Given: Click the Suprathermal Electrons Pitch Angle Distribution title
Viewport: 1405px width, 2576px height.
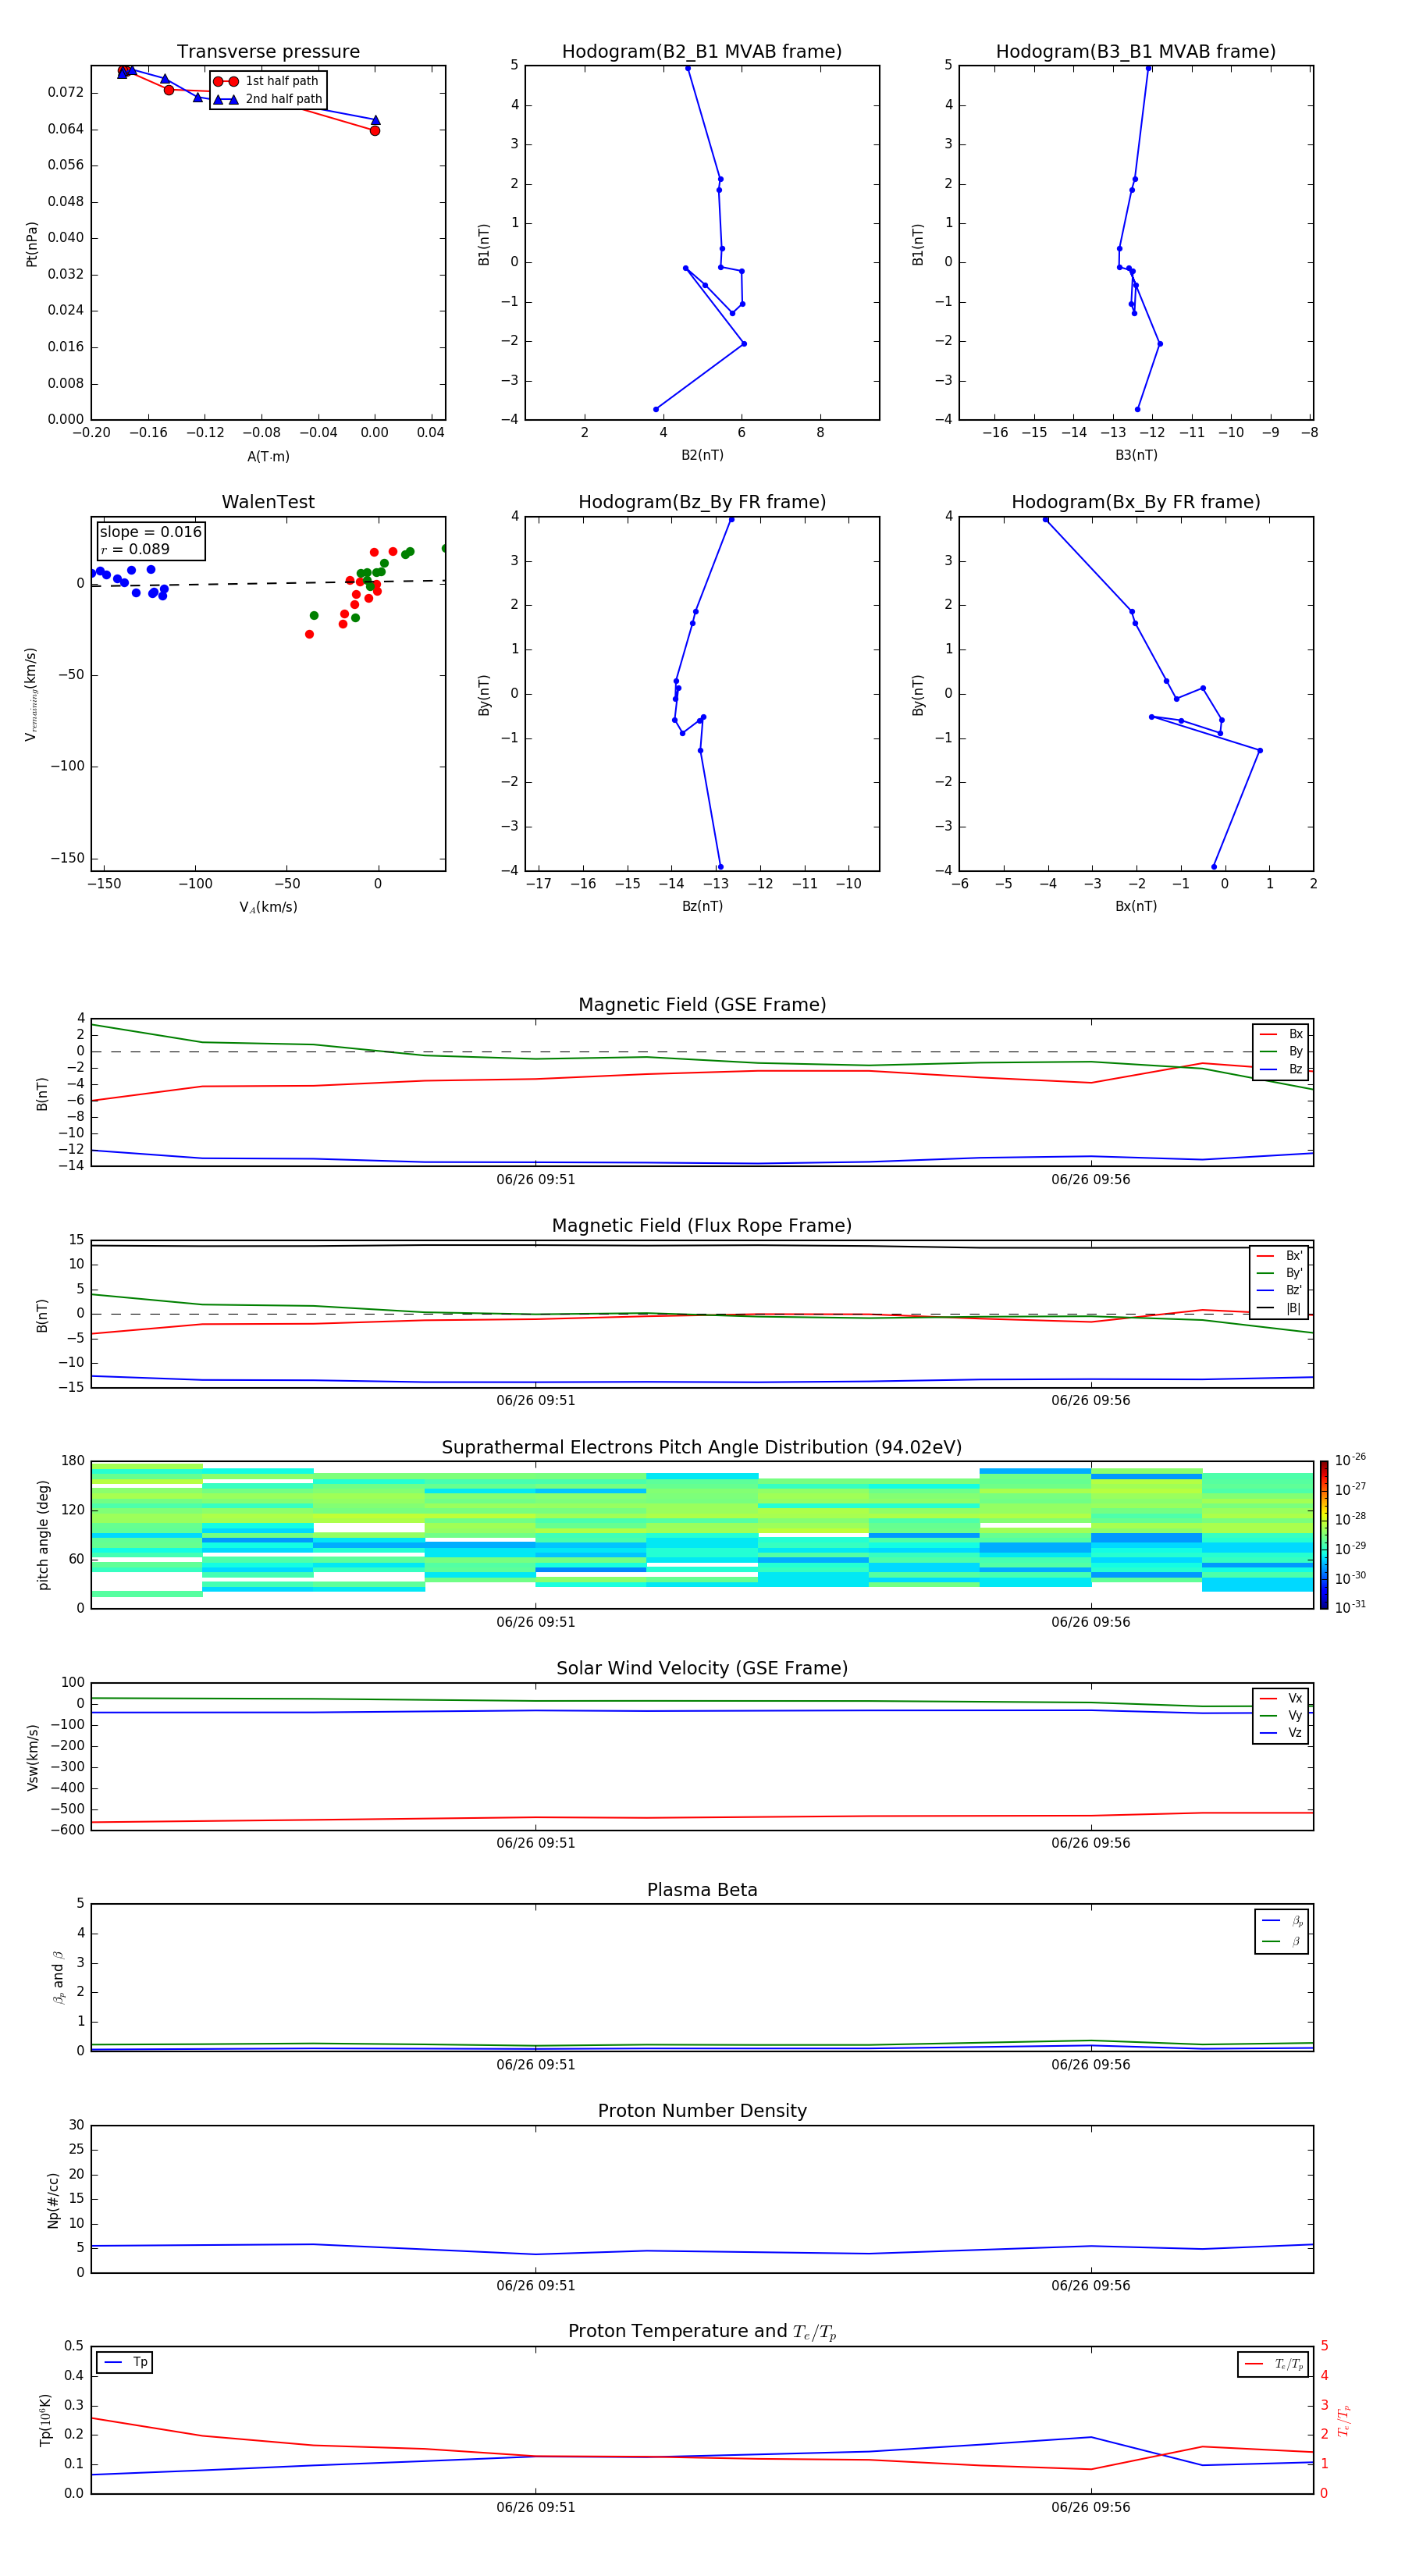Looking at the screenshot, I should tap(702, 1448).
